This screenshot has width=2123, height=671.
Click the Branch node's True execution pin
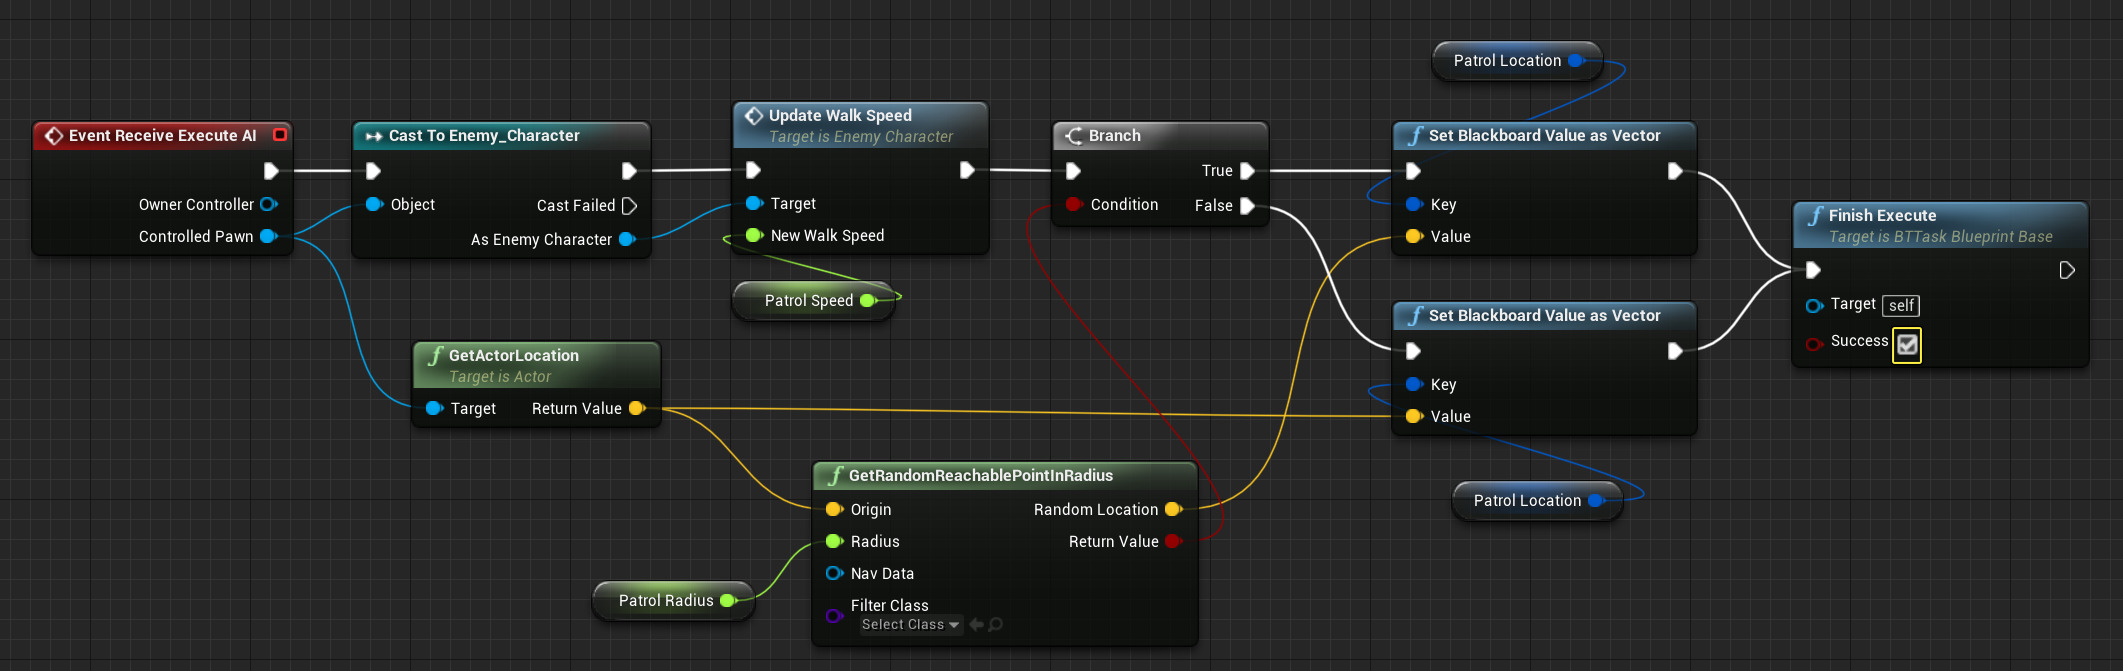pyautogui.click(x=1247, y=171)
